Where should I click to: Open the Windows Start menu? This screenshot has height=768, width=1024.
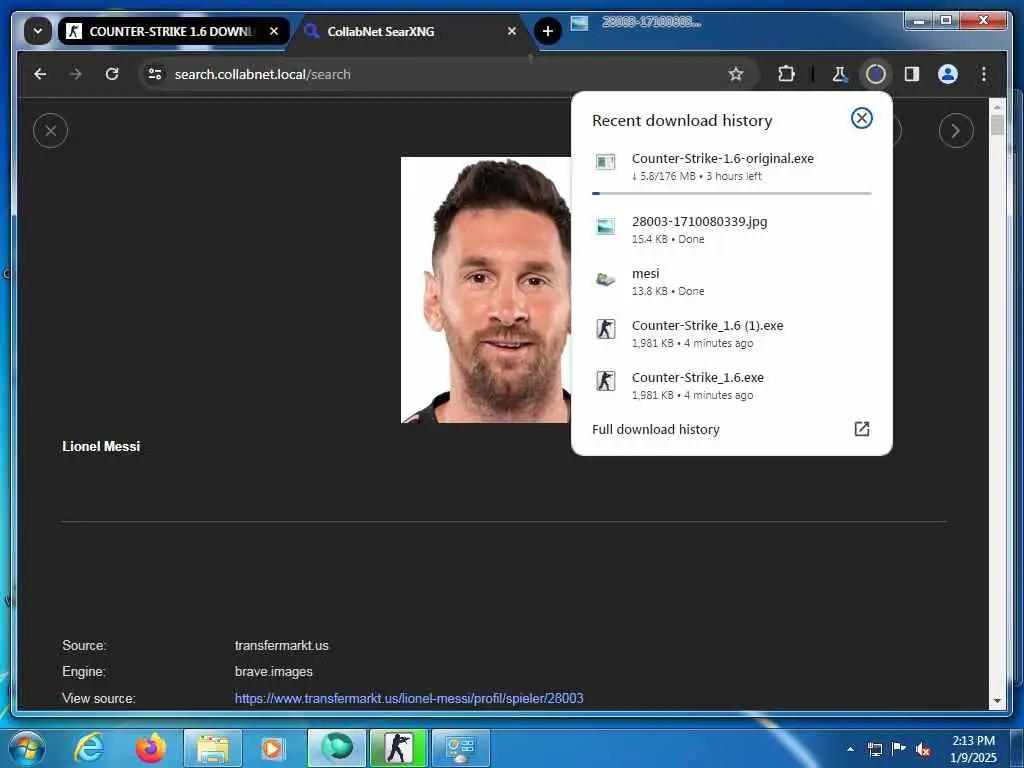coord(27,748)
